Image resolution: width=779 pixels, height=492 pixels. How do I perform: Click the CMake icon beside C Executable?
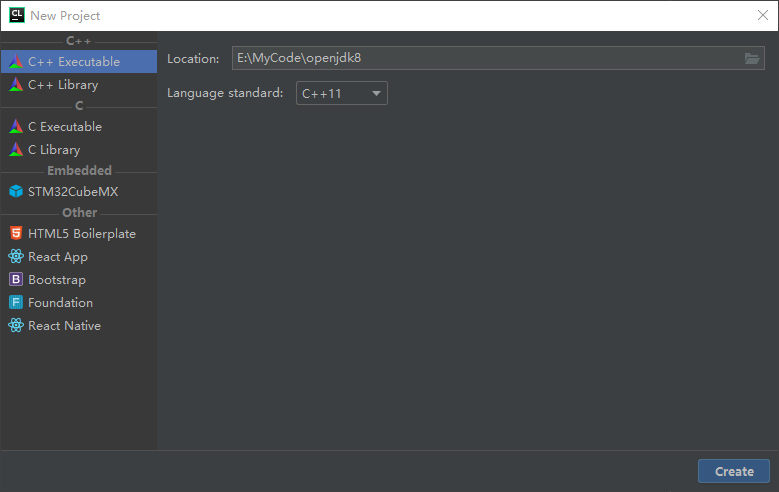[16, 127]
